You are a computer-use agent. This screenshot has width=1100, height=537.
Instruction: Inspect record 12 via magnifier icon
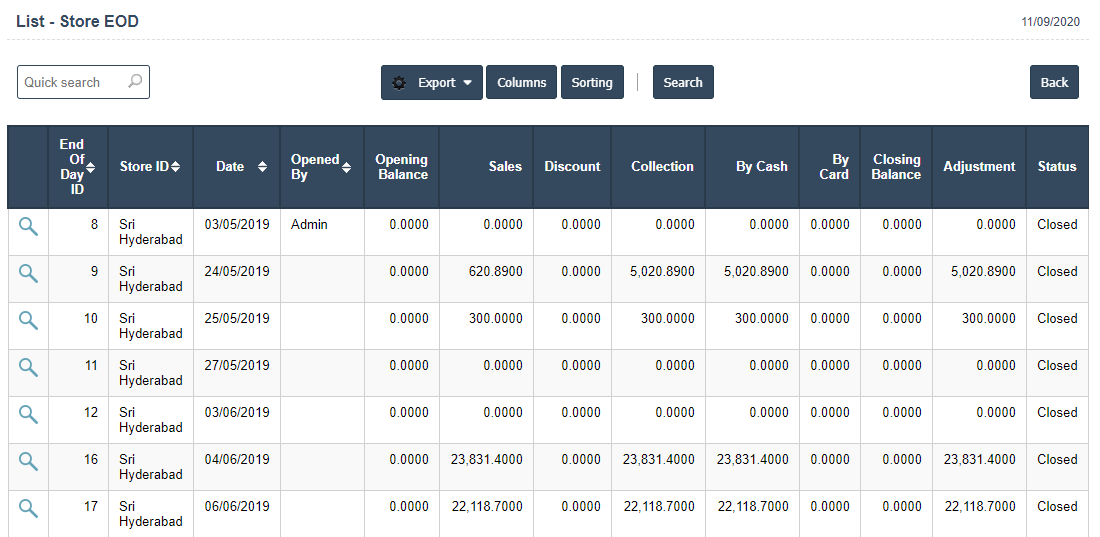pyautogui.click(x=28, y=415)
